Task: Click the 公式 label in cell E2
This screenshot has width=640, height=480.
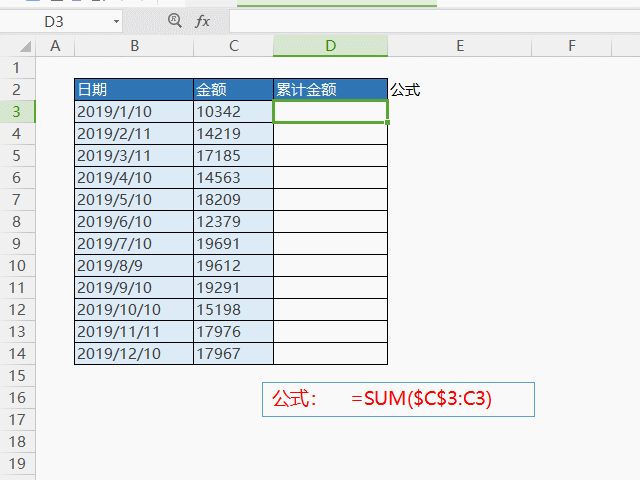Action: click(x=405, y=90)
